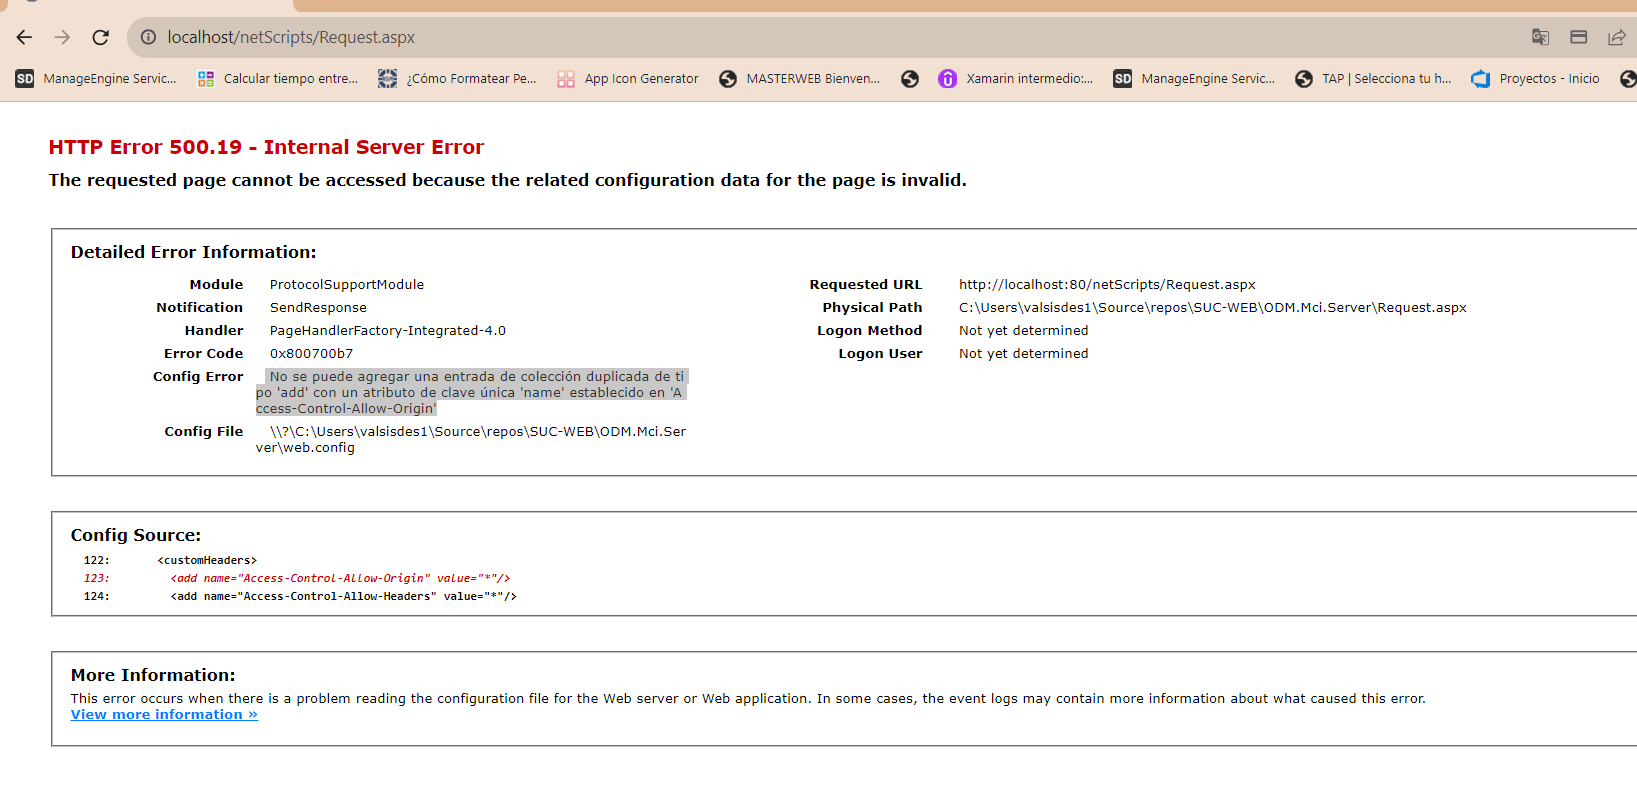Click Logon User Not yet determined value
Screen dimensions: 1637x791
1024,354
